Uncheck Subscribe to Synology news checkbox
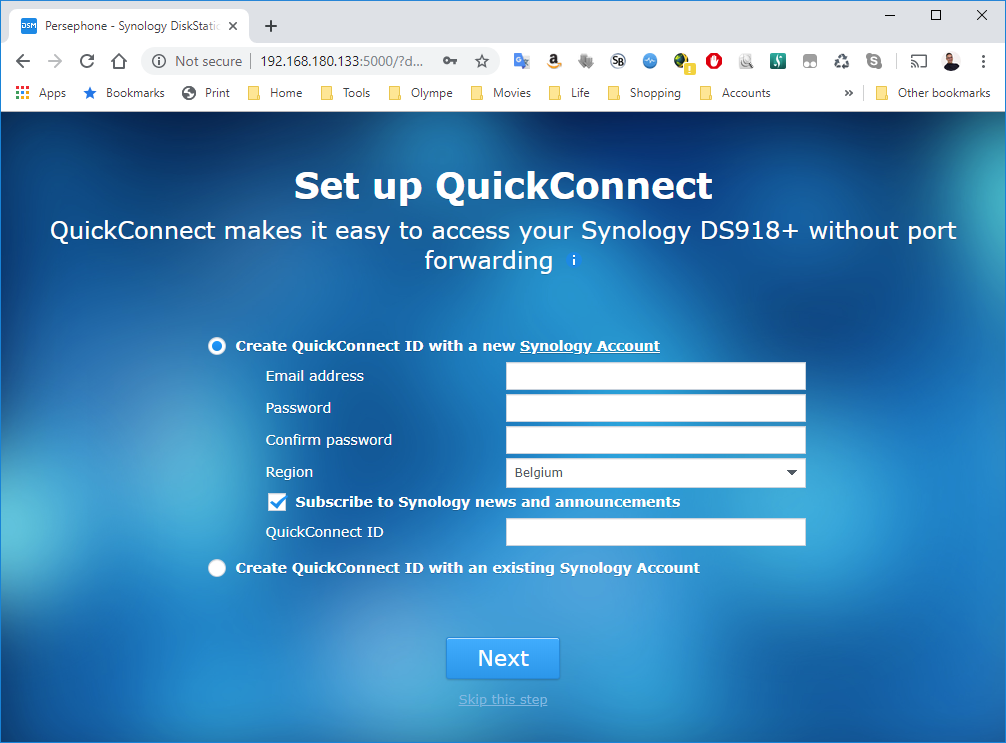The height and width of the screenshot is (743, 1006). coord(277,502)
